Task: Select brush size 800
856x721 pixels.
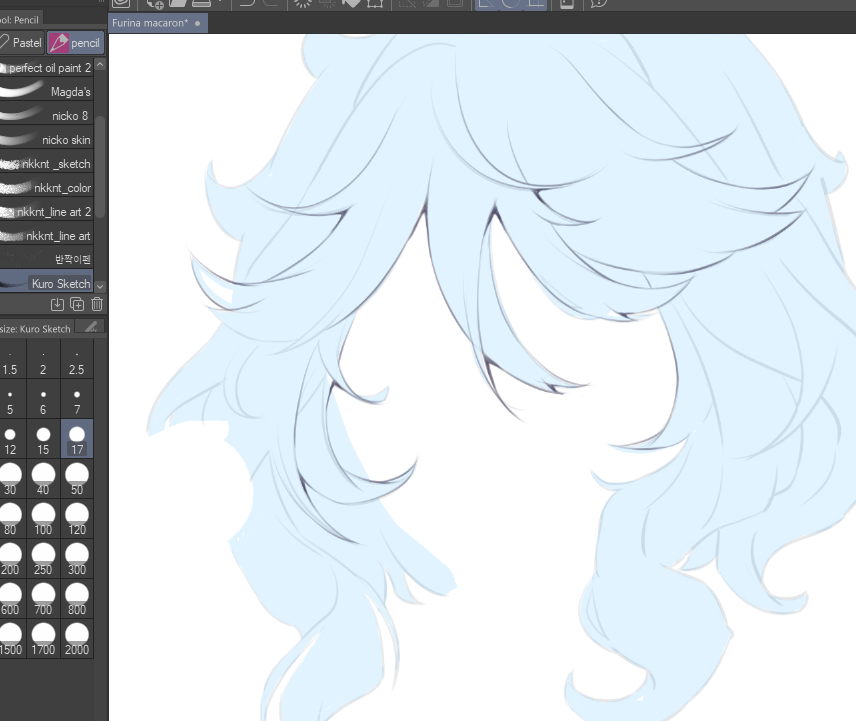Action: (x=76, y=599)
